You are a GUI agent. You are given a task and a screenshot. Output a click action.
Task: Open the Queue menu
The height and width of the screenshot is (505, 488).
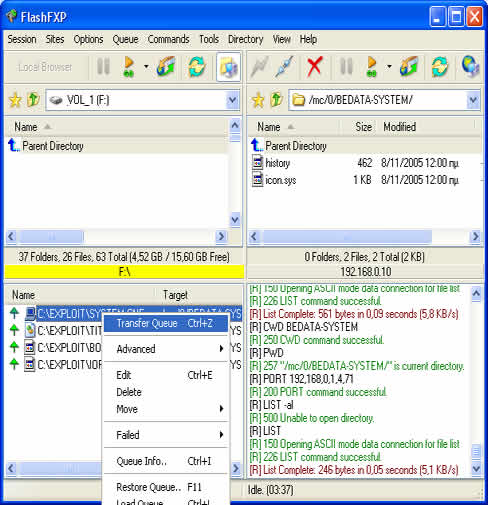coord(125,39)
